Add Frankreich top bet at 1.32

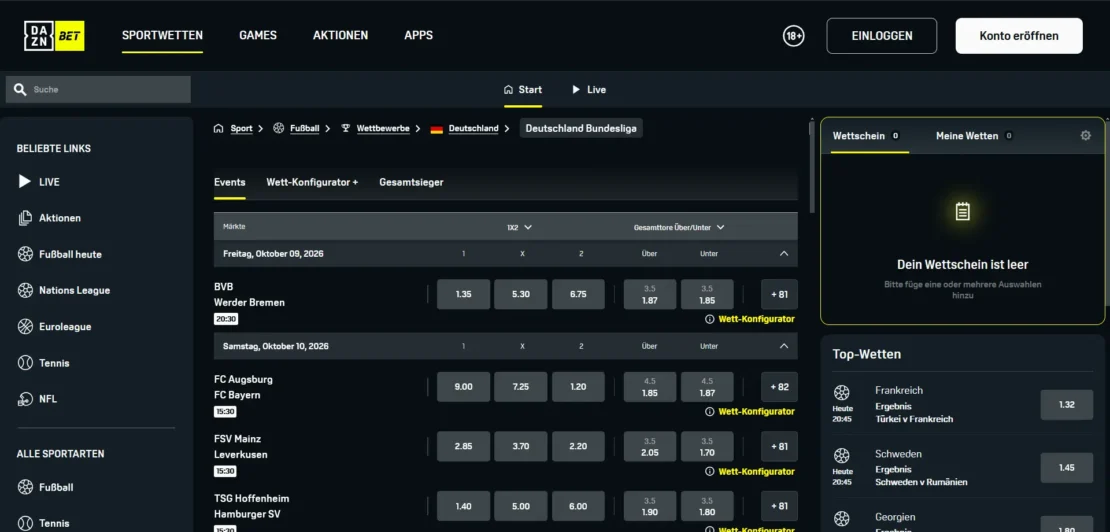[1067, 405]
